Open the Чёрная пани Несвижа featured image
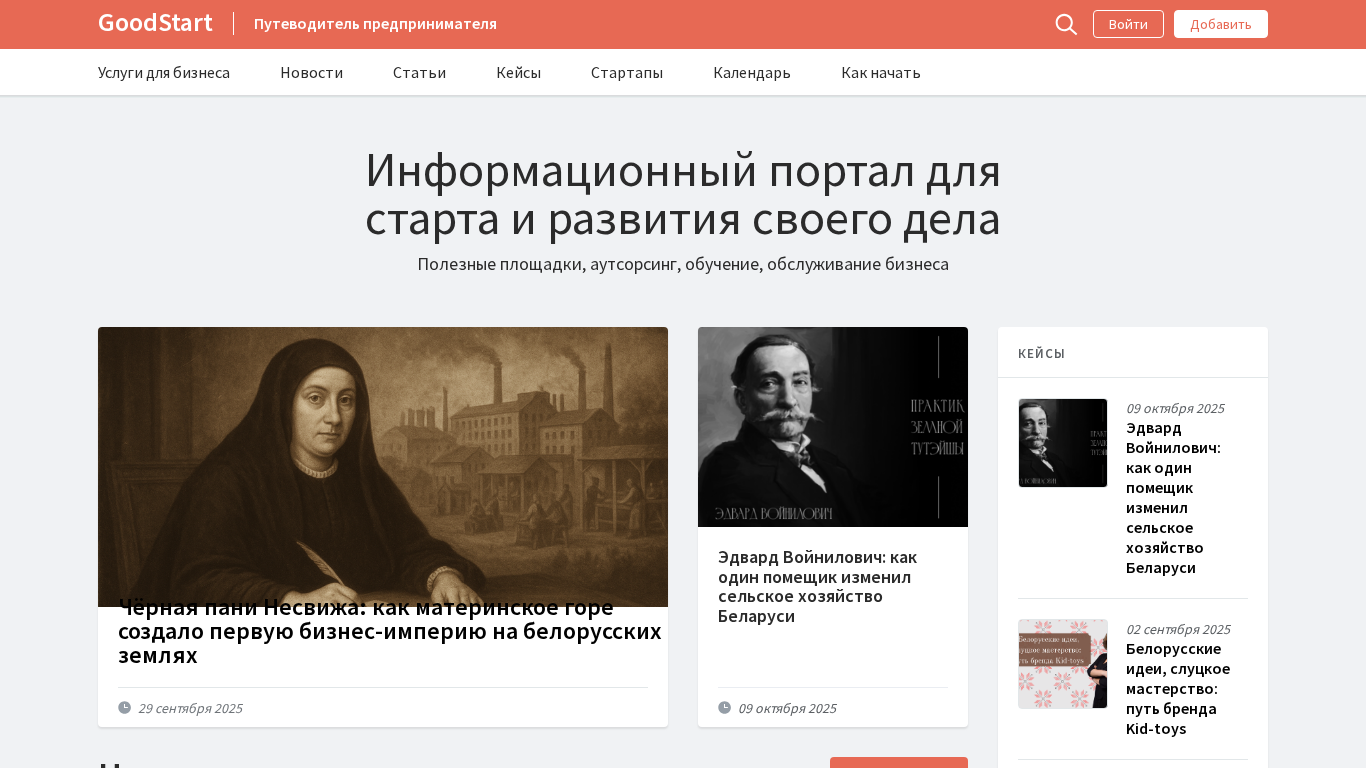 click(383, 467)
